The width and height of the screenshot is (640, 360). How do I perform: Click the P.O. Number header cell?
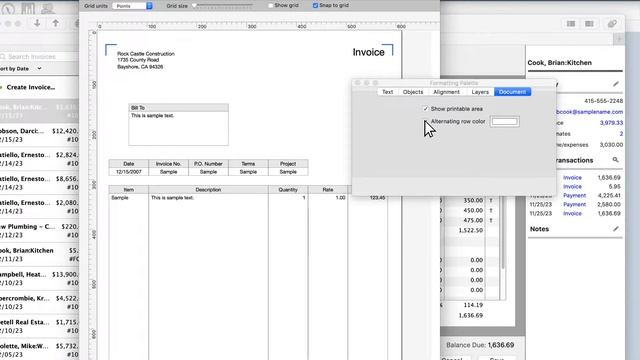[x=208, y=164]
